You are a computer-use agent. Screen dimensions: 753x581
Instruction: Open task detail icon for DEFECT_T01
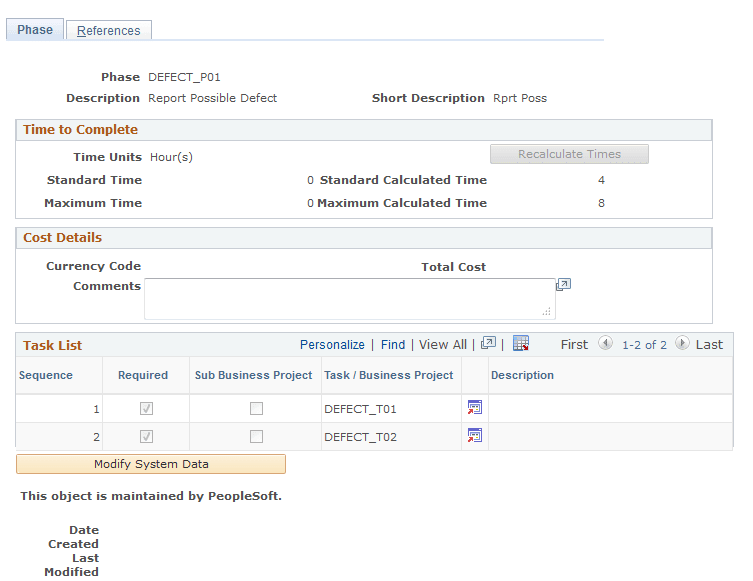(x=474, y=408)
